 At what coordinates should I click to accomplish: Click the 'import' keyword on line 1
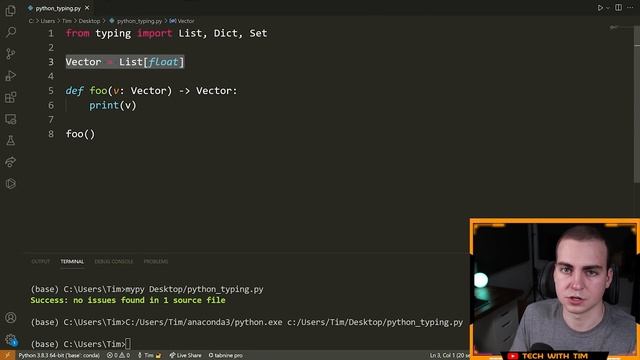(155, 33)
